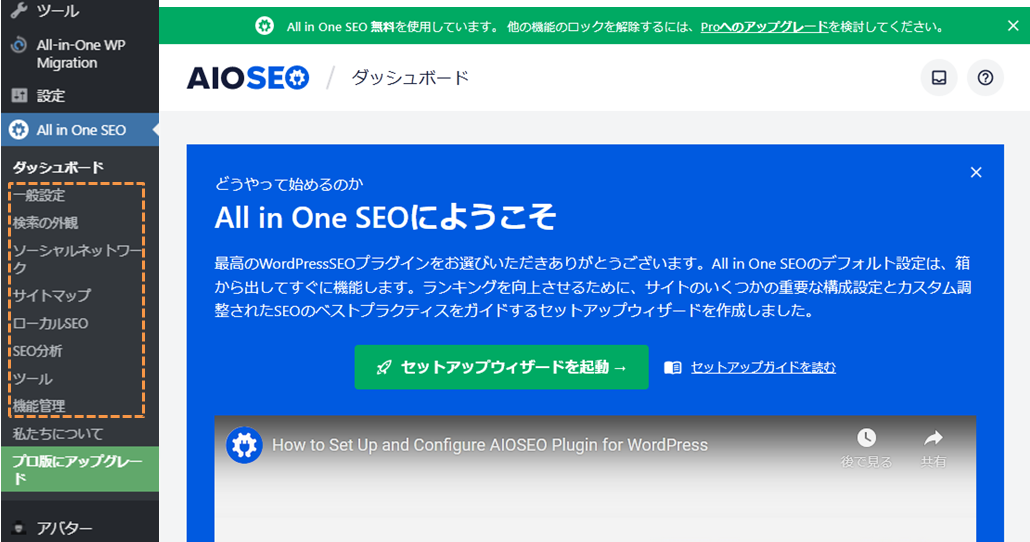1030x542 pixels.
Task: Open the 一般設定 submenu item
Action: [39, 195]
